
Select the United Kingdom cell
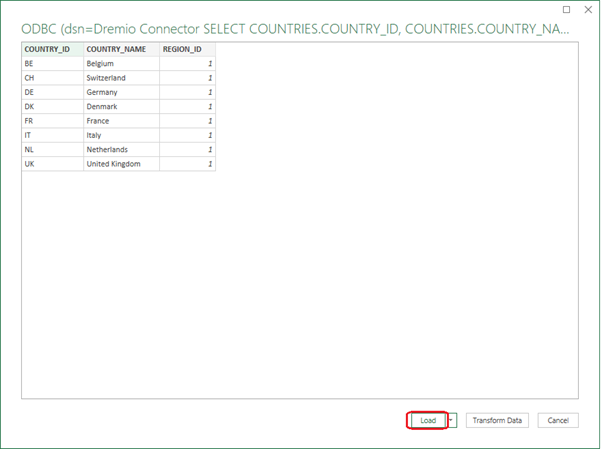(x=121, y=164)
